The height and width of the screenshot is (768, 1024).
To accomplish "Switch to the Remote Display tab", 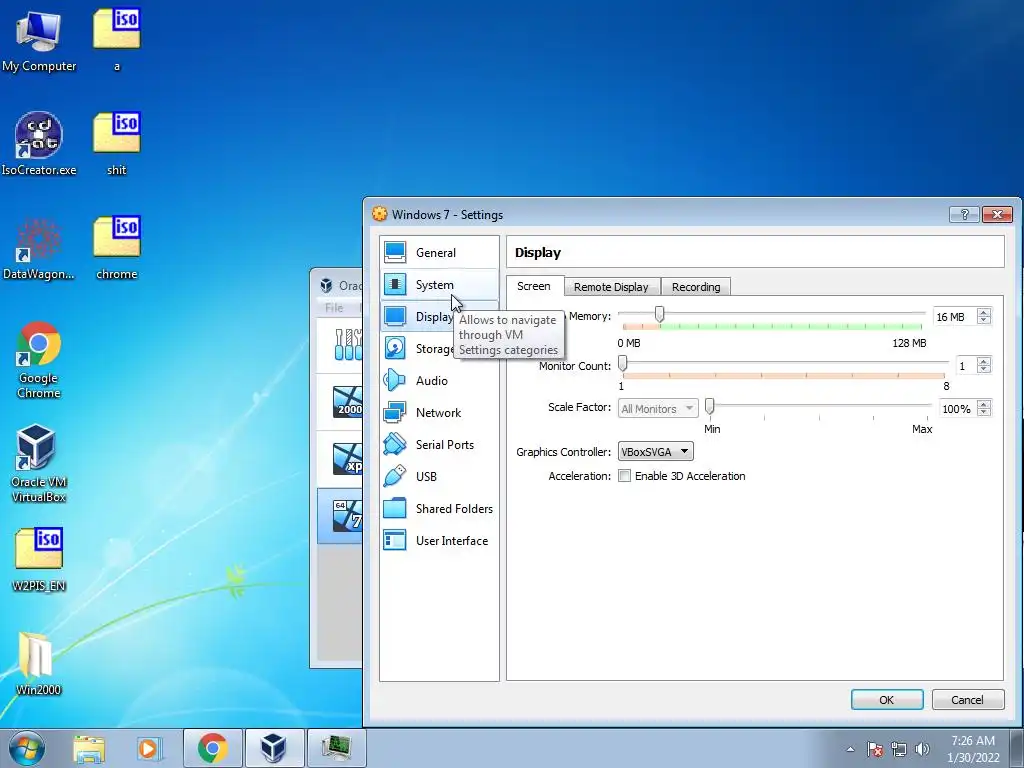I will [611, 287].
